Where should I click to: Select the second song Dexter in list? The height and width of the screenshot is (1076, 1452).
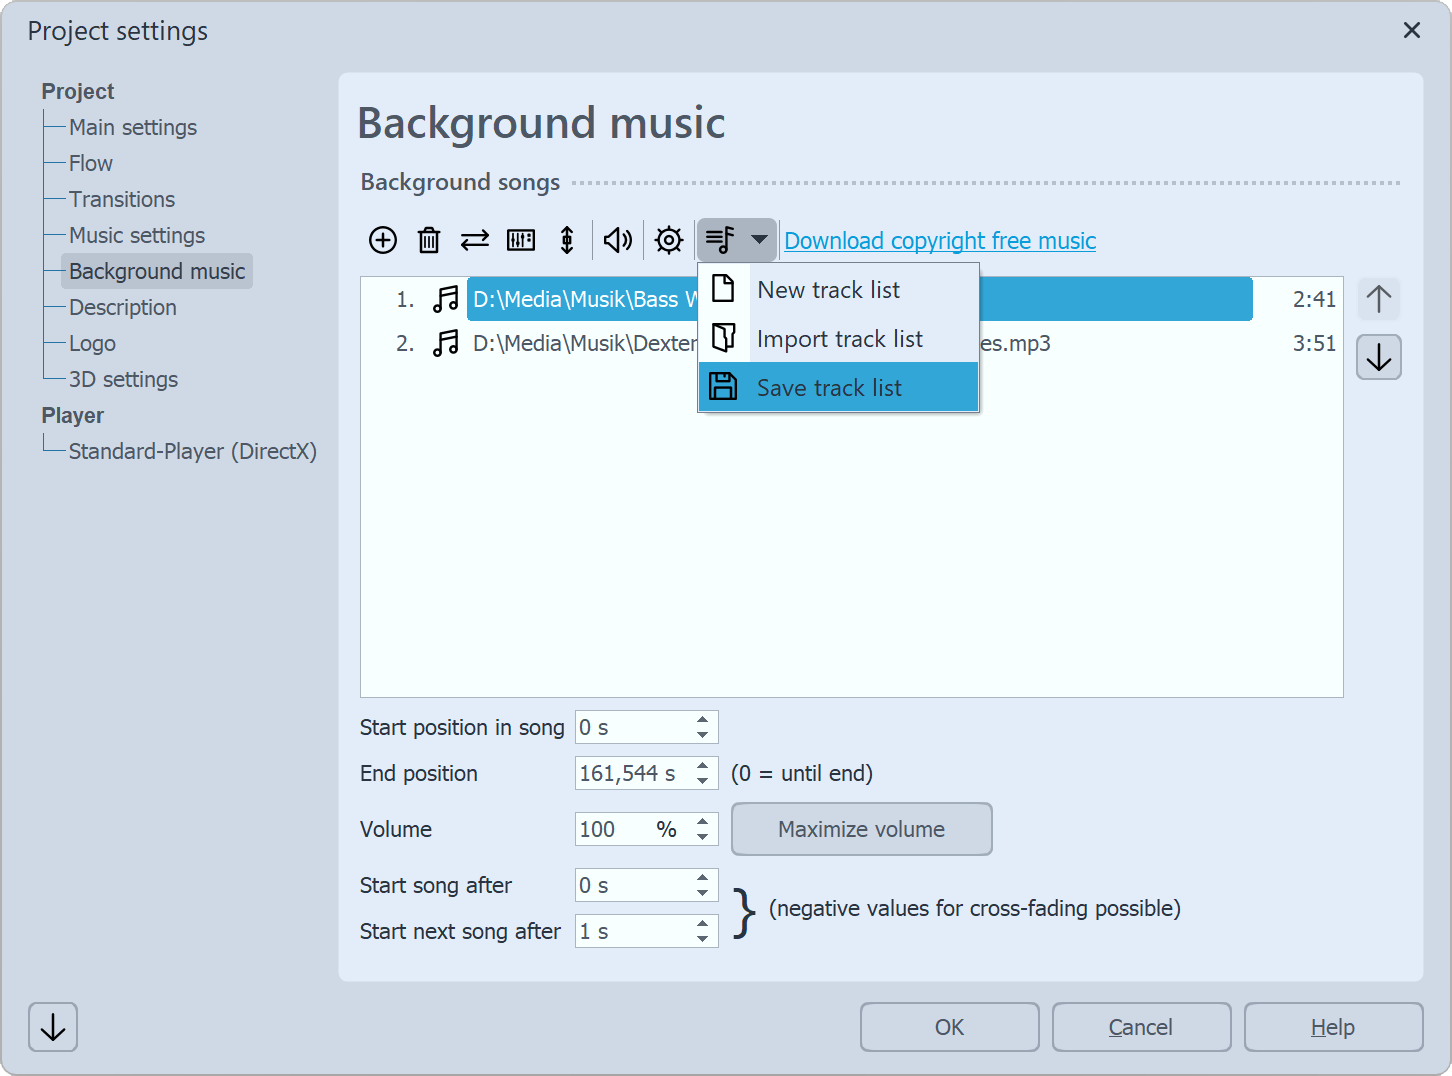583,344
